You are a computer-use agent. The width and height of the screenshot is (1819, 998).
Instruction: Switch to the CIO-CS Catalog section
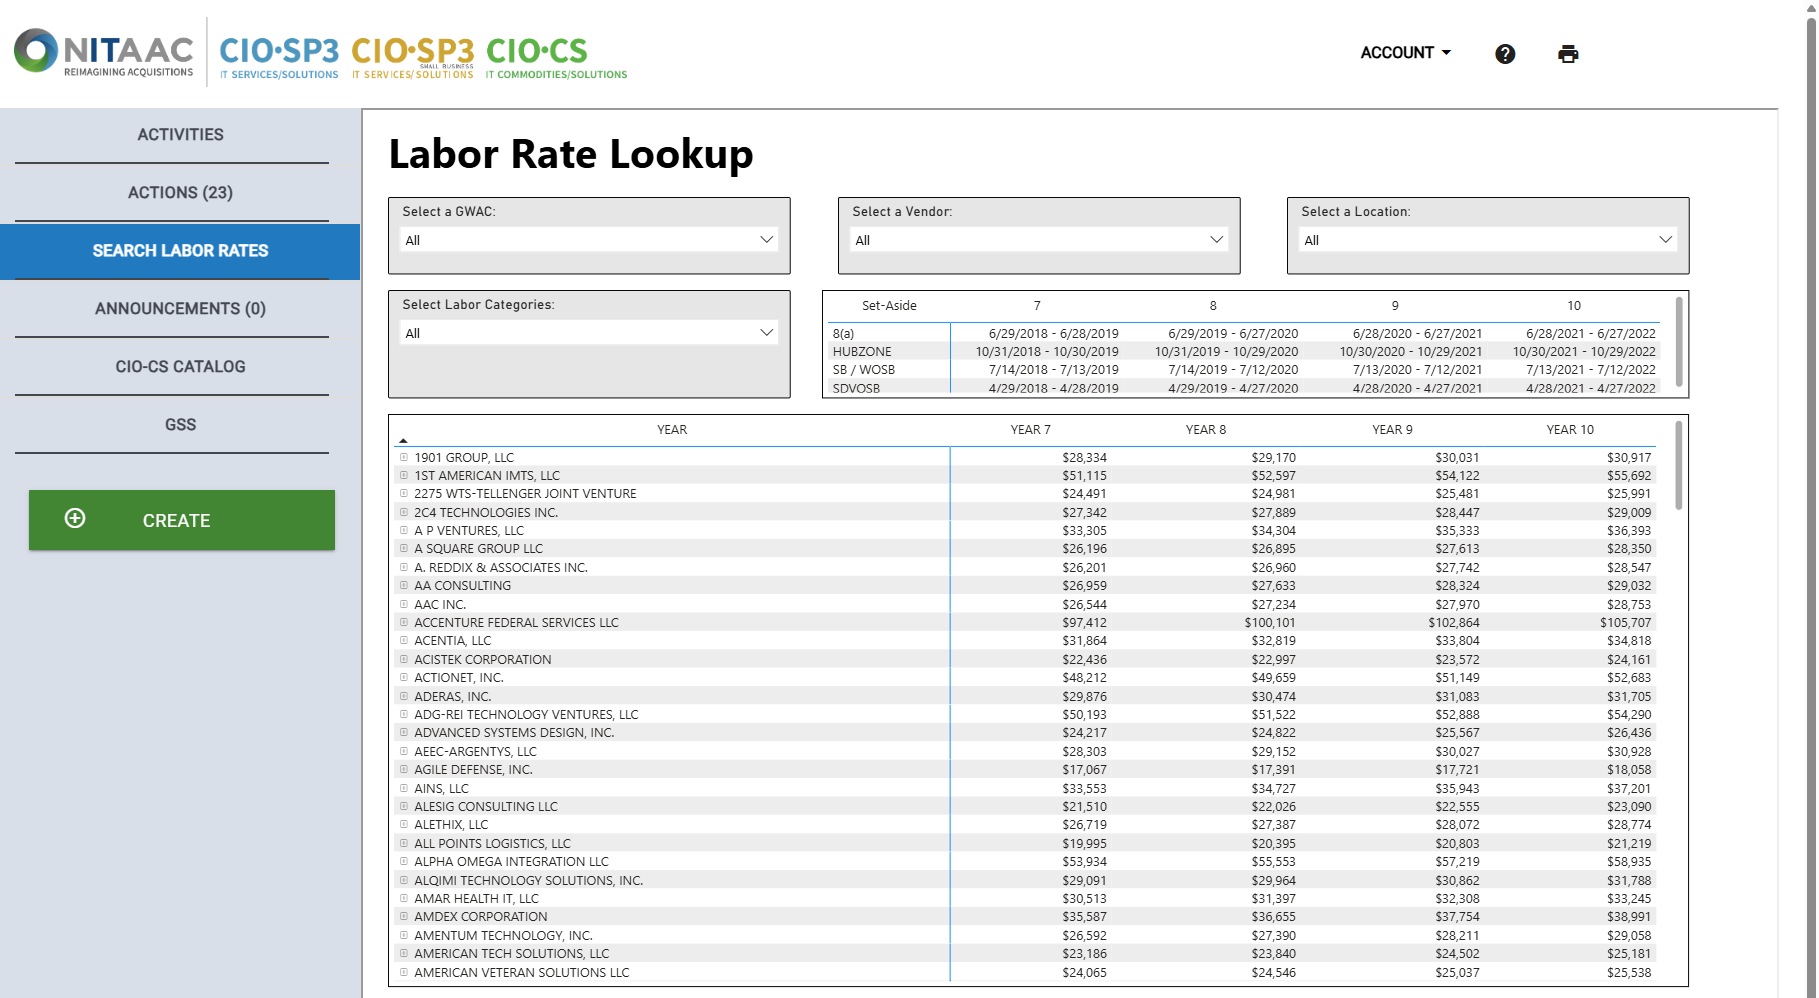[179, 366]
